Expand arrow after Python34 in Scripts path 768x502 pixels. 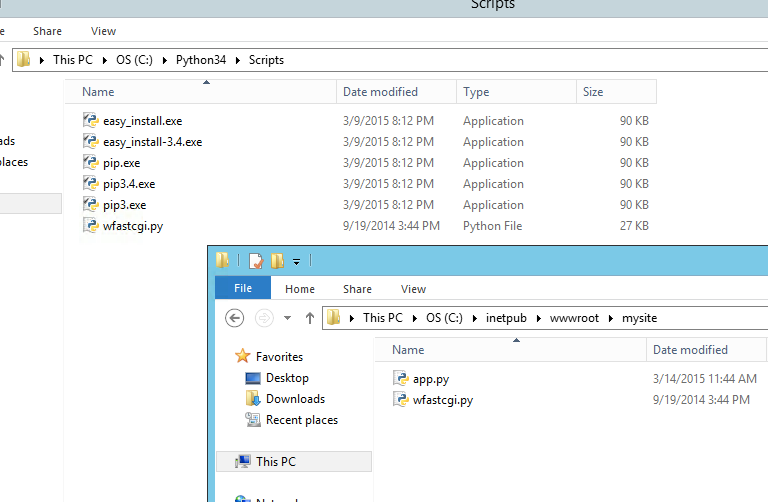click(238, 60)
